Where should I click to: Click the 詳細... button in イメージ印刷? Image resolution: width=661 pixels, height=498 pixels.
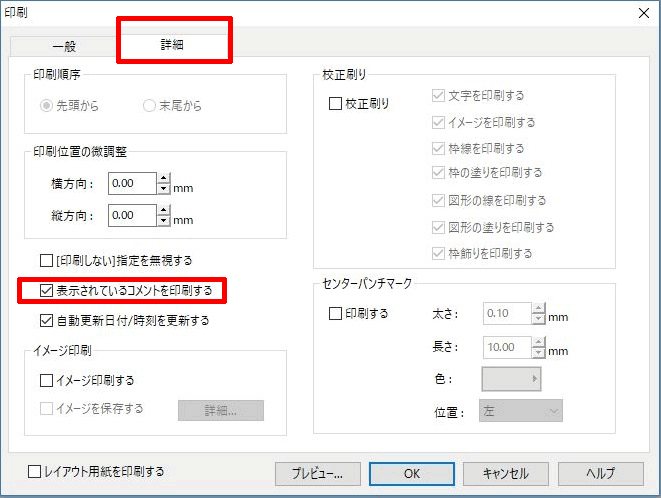pyautogui.click(x=221, y=411)
